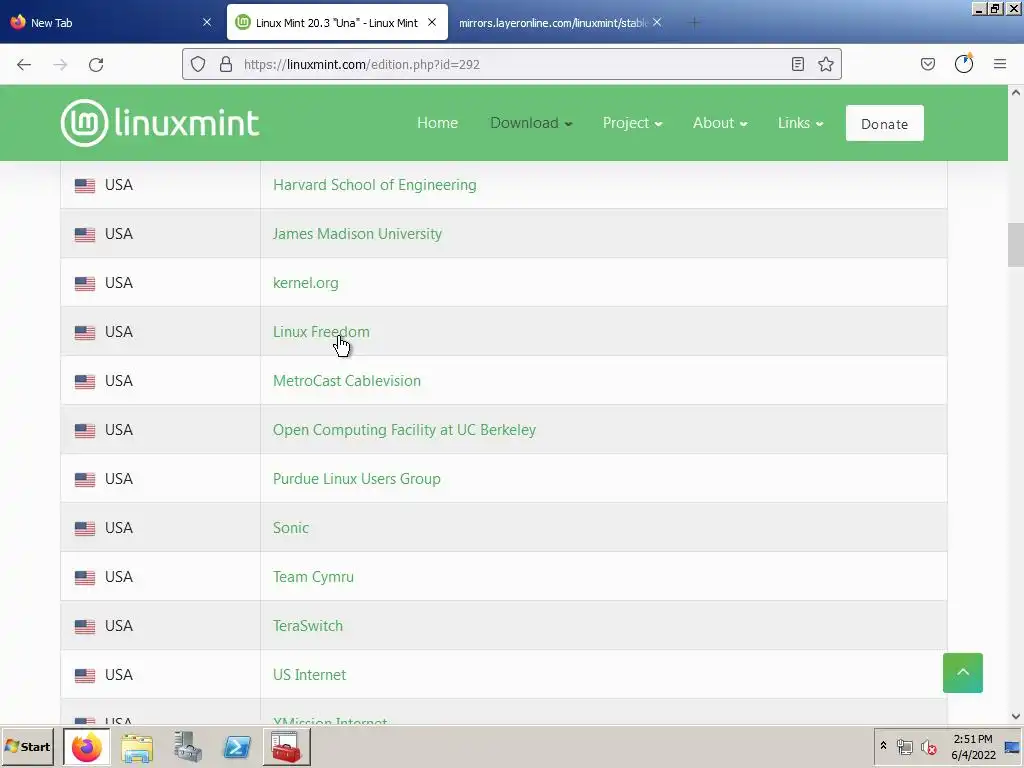Open the Start menu
This screenshot has height=768, width=1024.
tap(27, 747)
